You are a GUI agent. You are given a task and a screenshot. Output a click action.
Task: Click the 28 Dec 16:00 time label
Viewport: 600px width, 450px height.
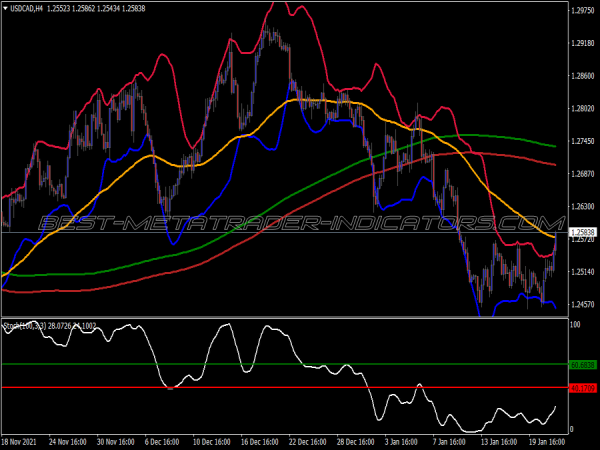click(x=355, y=442)
